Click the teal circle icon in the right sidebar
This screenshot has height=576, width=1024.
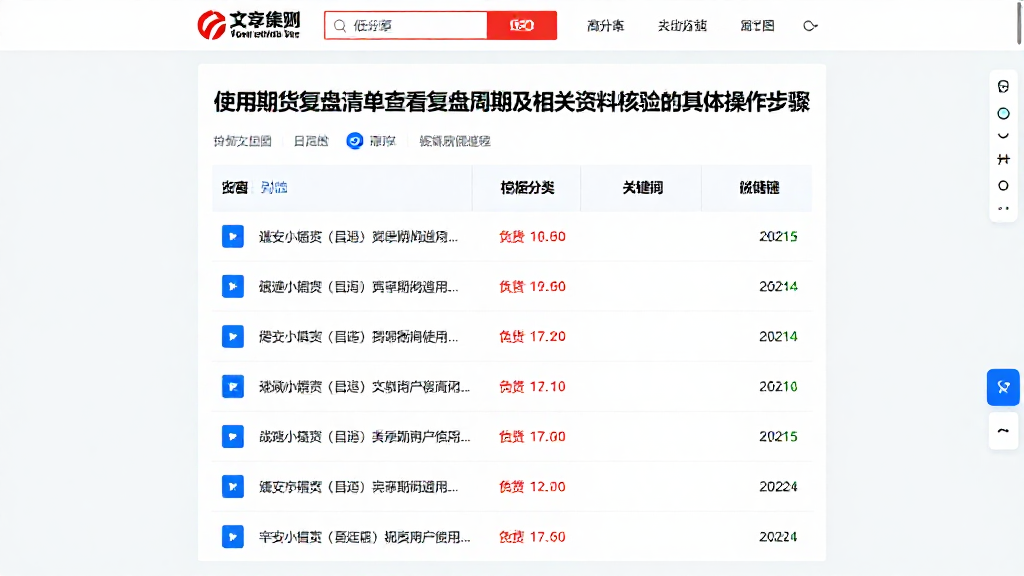[x=1004, y=114]
